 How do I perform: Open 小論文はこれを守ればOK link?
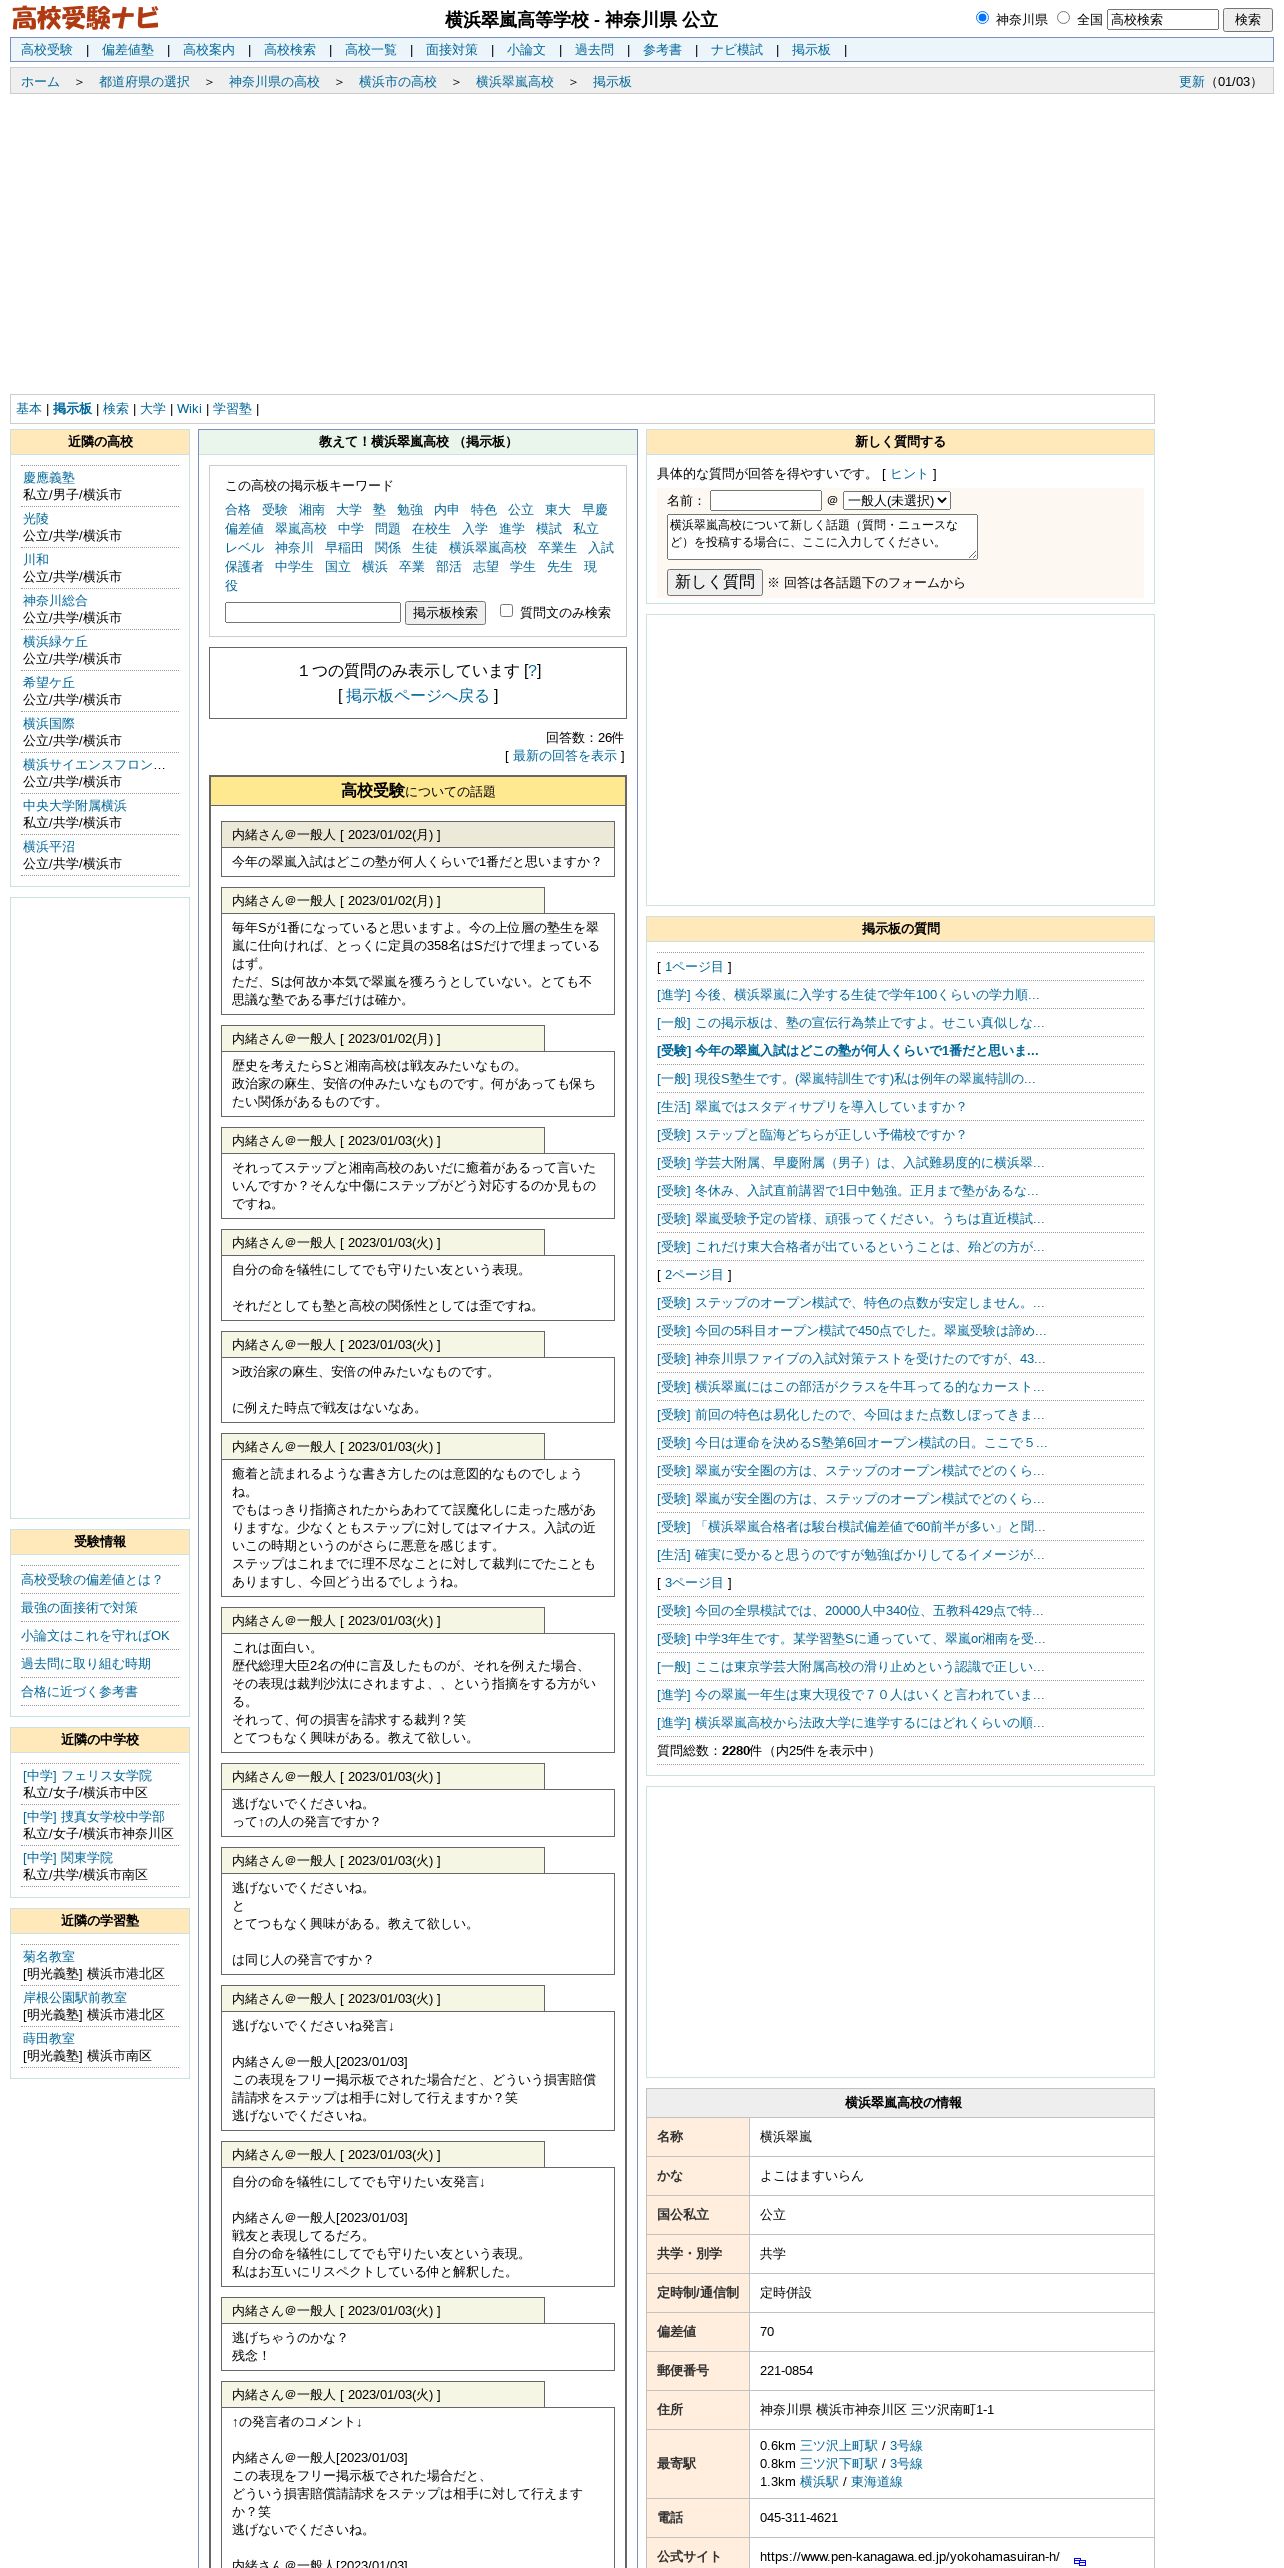point(95,1636)
